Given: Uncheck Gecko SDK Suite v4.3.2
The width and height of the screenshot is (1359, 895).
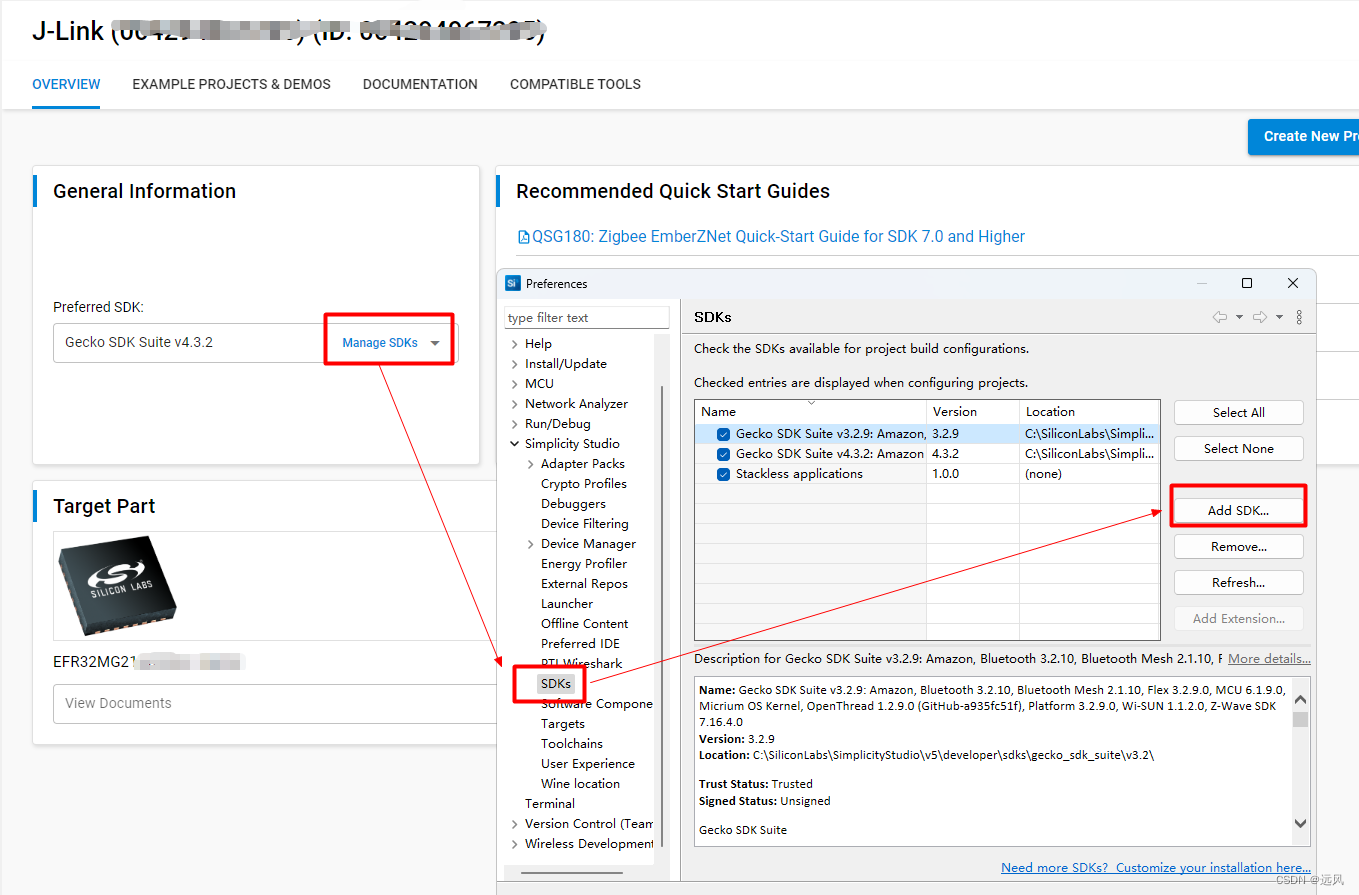Looking at the screenshot, I should tap(723, 453).
